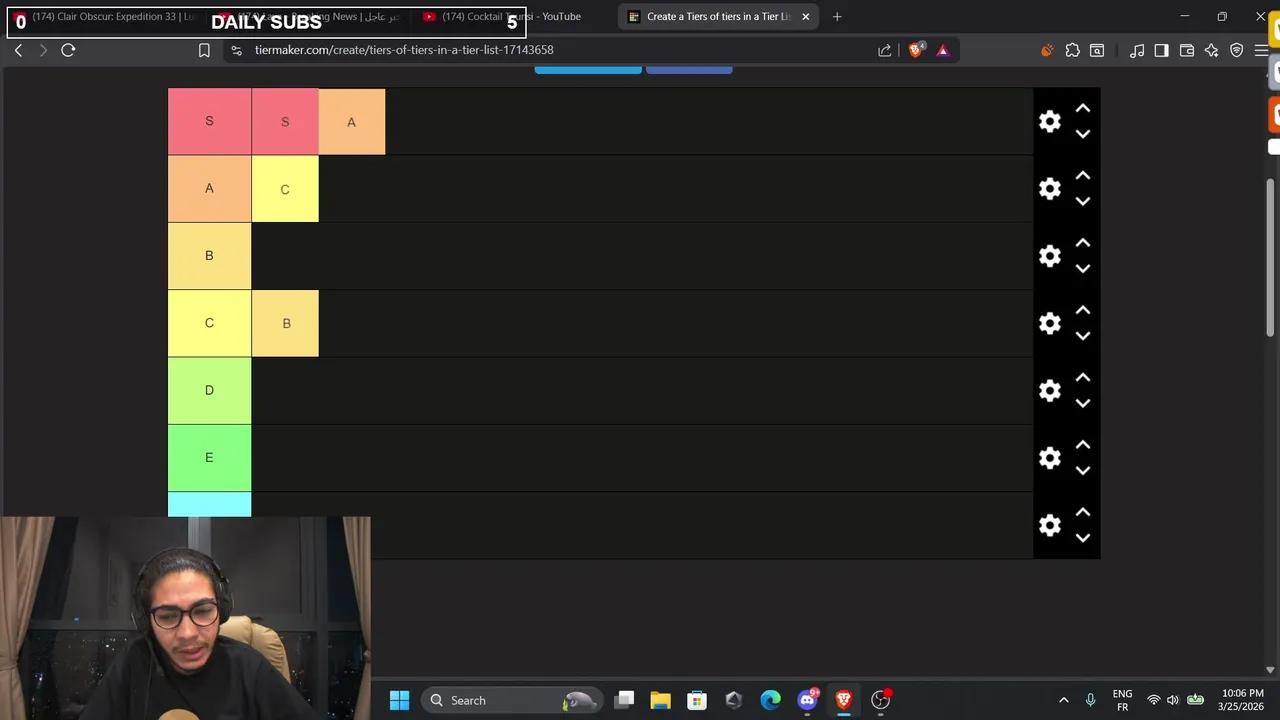Open the volume control in the tray
This screenshot has width=1280, height=720.
pos(1173,700)
